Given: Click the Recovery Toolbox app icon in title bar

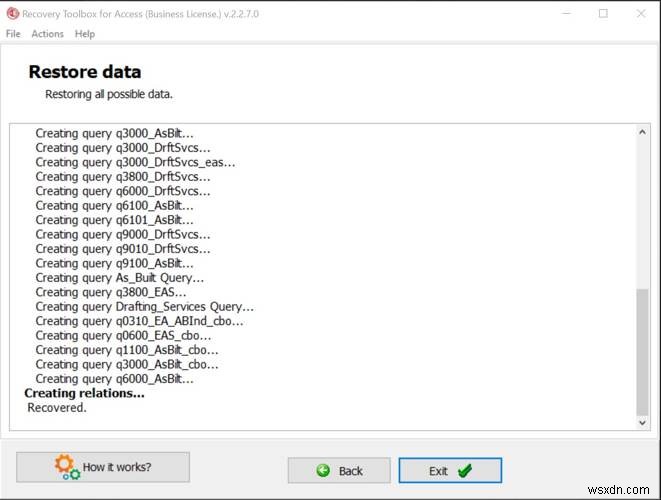Looking at the screenshot, I should (13, 13).
